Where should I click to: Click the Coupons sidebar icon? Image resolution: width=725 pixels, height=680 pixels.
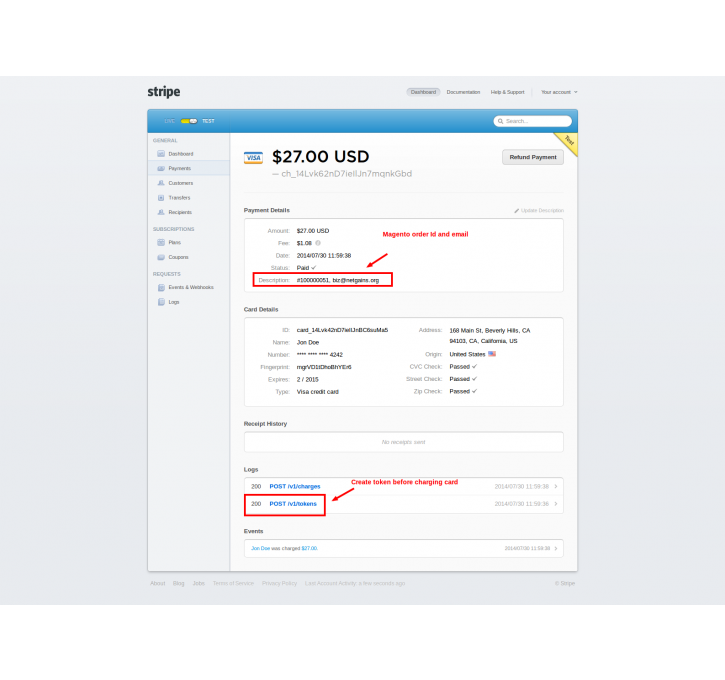click(x=161, y=257)
